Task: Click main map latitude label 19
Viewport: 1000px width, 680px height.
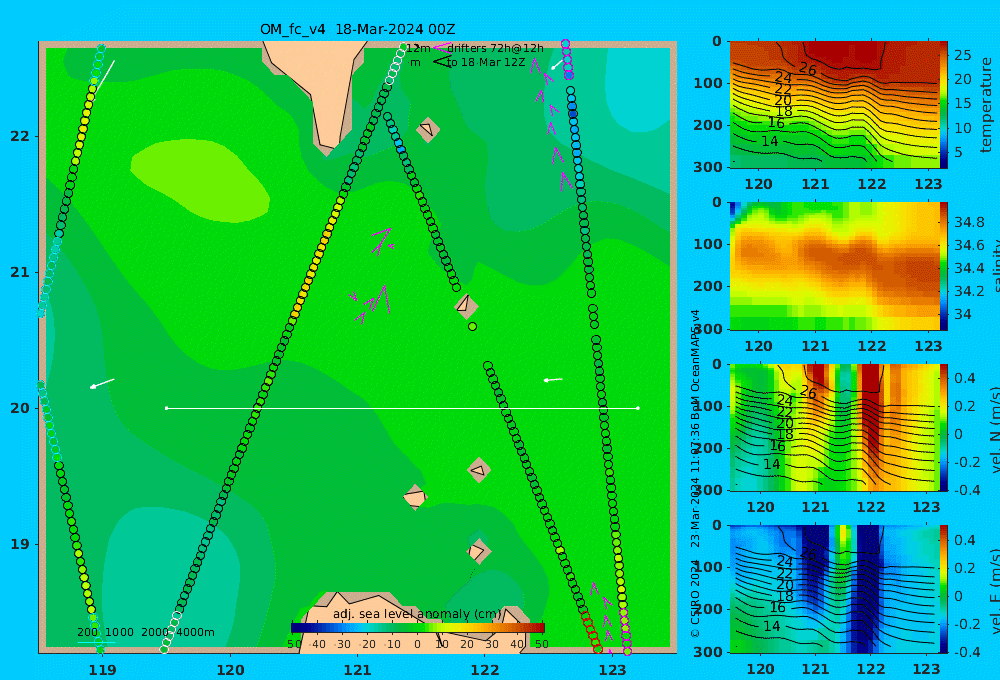Action: coord(19,544)
